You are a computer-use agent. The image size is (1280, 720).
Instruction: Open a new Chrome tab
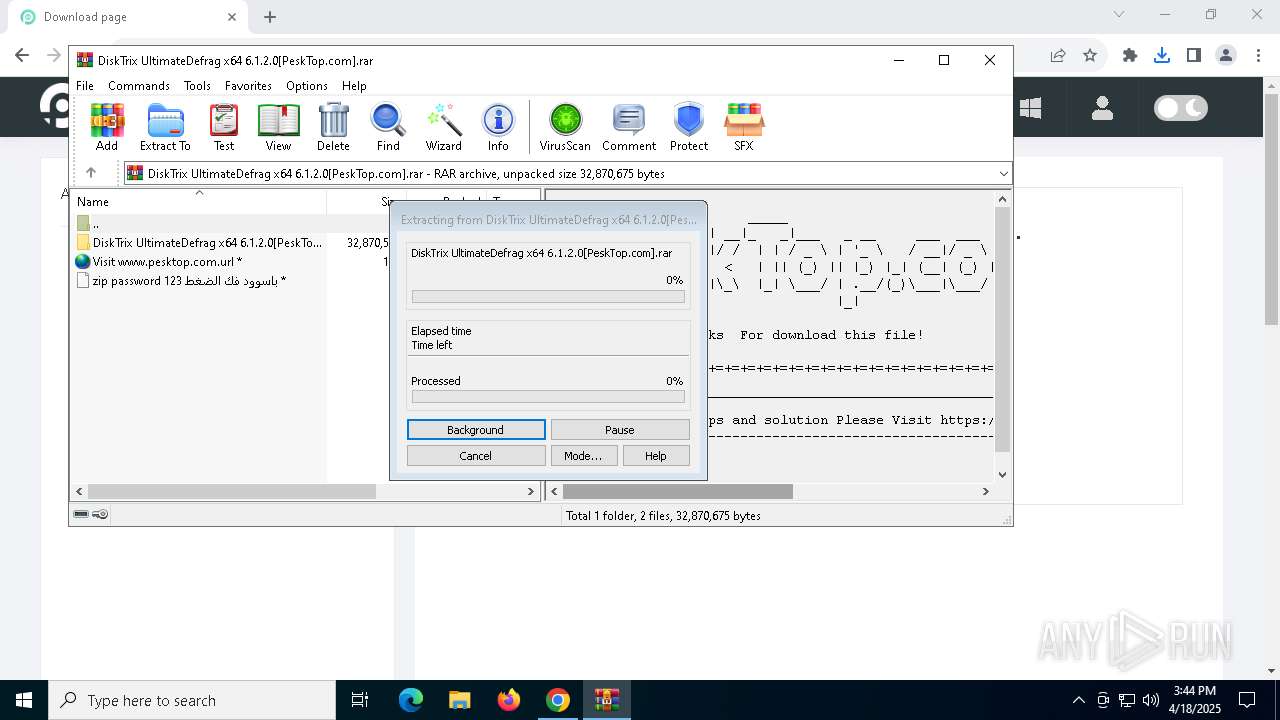point(270,16)
